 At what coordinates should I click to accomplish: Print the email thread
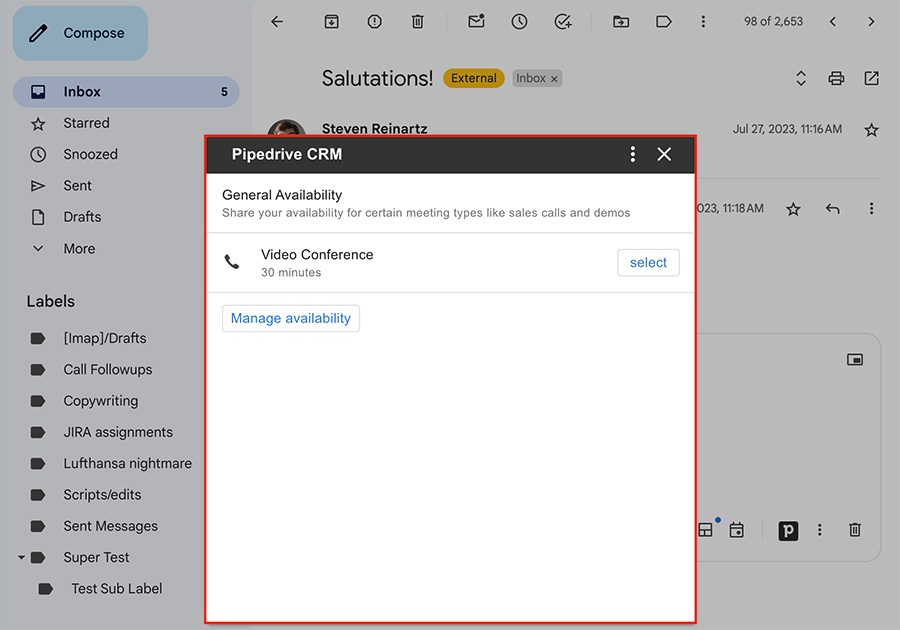[836, 78]
